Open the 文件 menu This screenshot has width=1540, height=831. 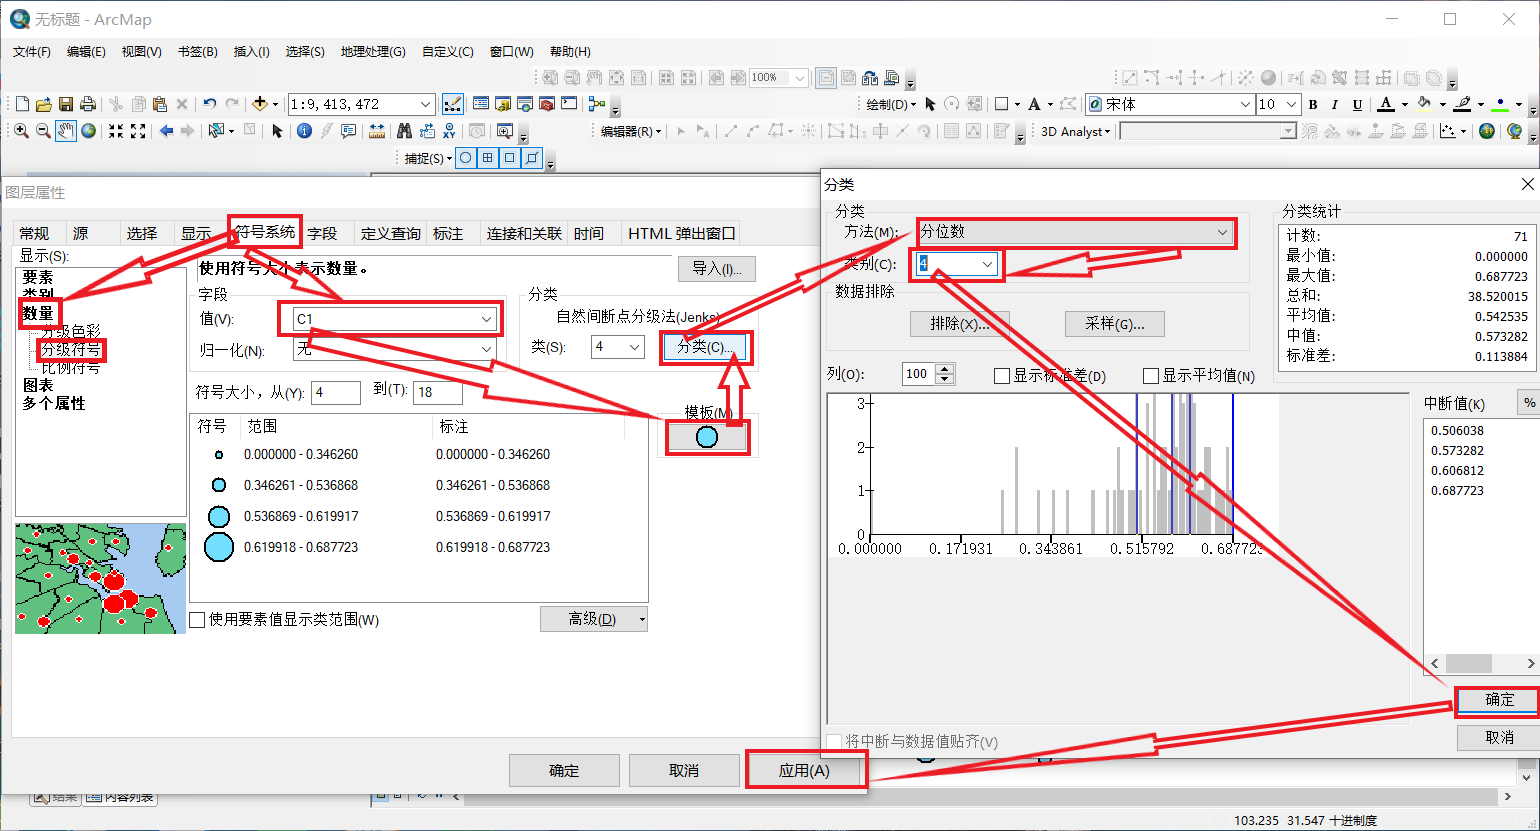(32, 51)
